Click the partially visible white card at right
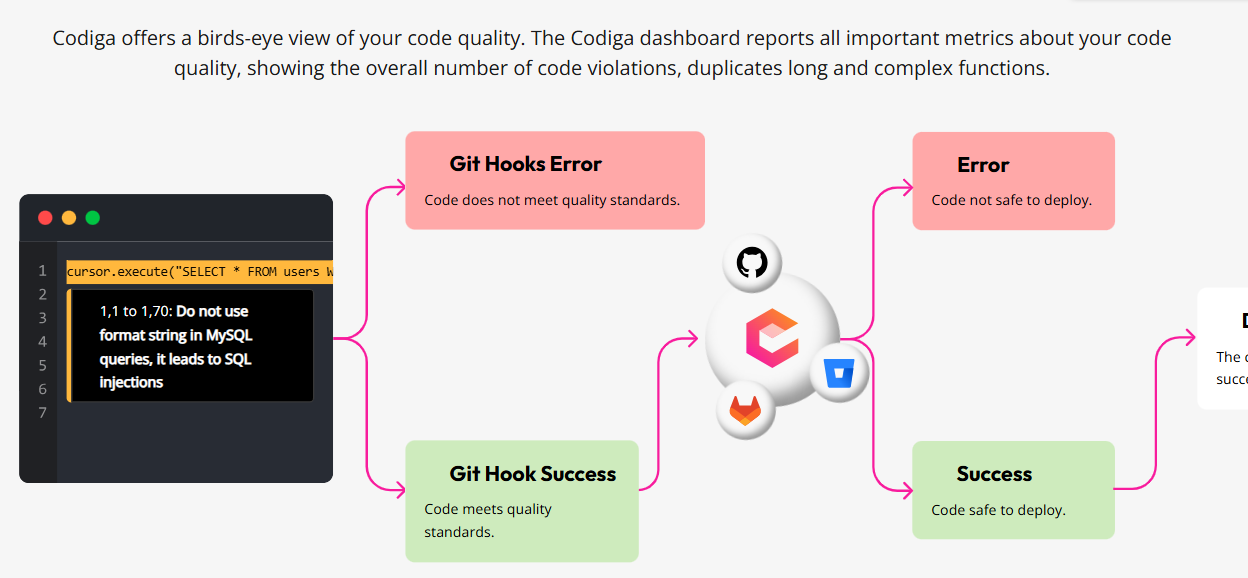Screen dimensions: 1248x578 (x=1222, y=349)
